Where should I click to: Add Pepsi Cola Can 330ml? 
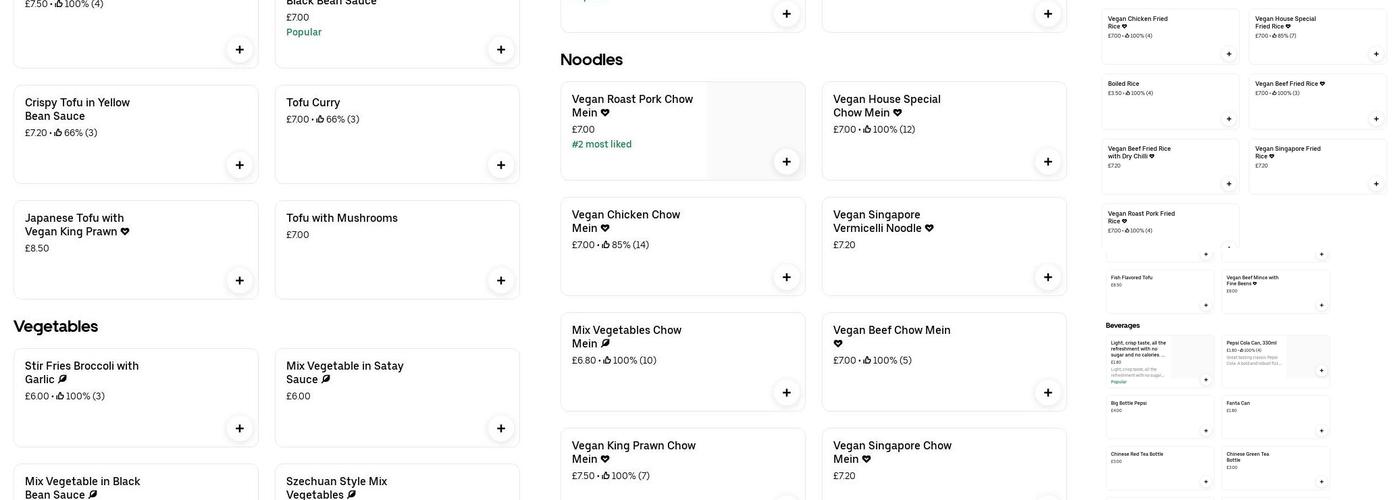(x=1321, y=370)
